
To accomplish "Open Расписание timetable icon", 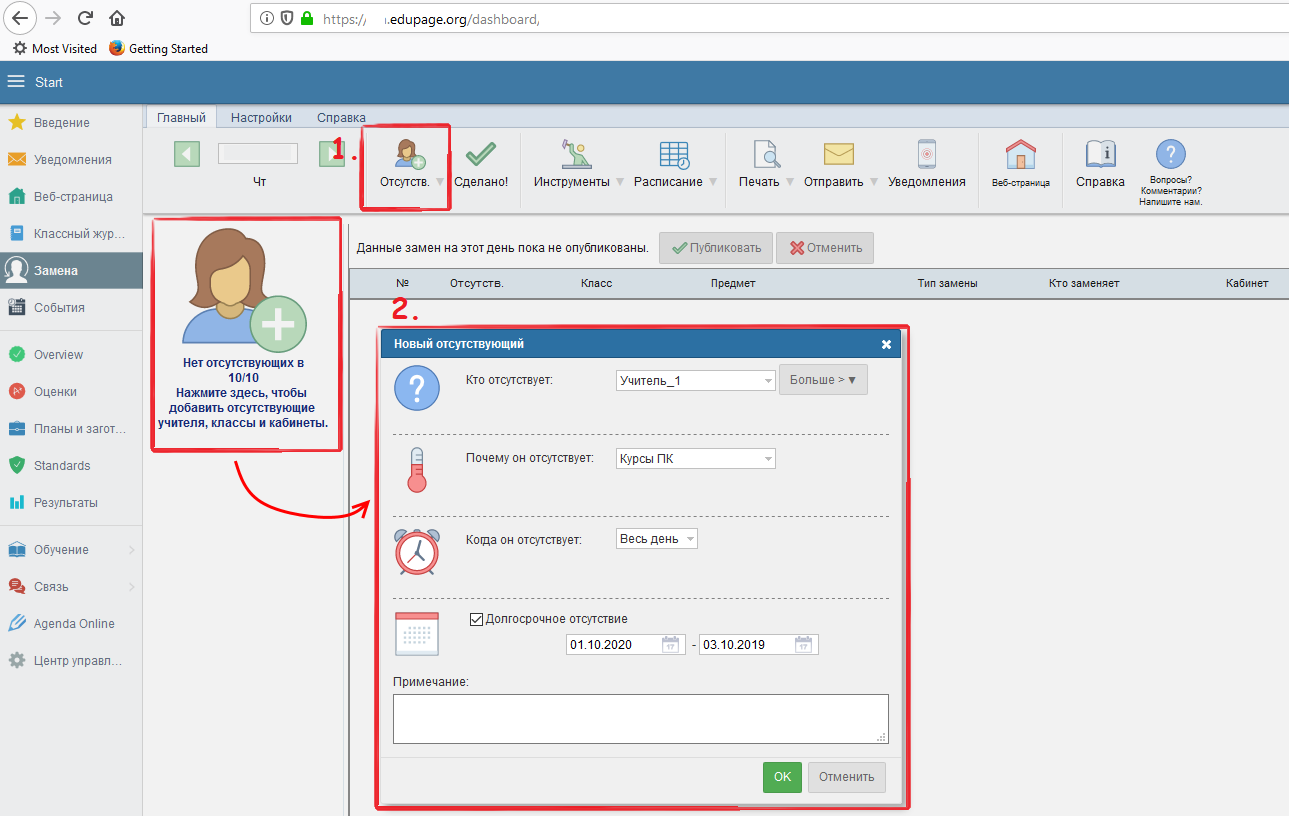I will pyautogui.click(x=674, y=153).
